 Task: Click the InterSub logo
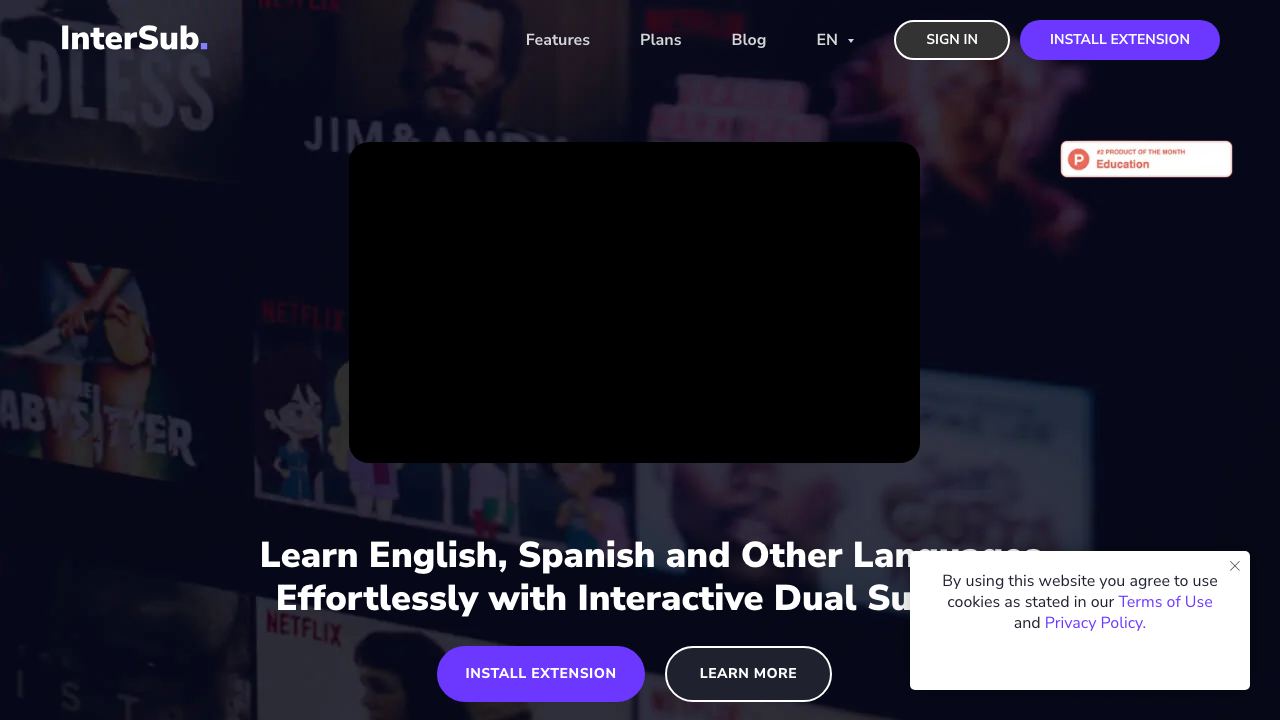(134, 38)
